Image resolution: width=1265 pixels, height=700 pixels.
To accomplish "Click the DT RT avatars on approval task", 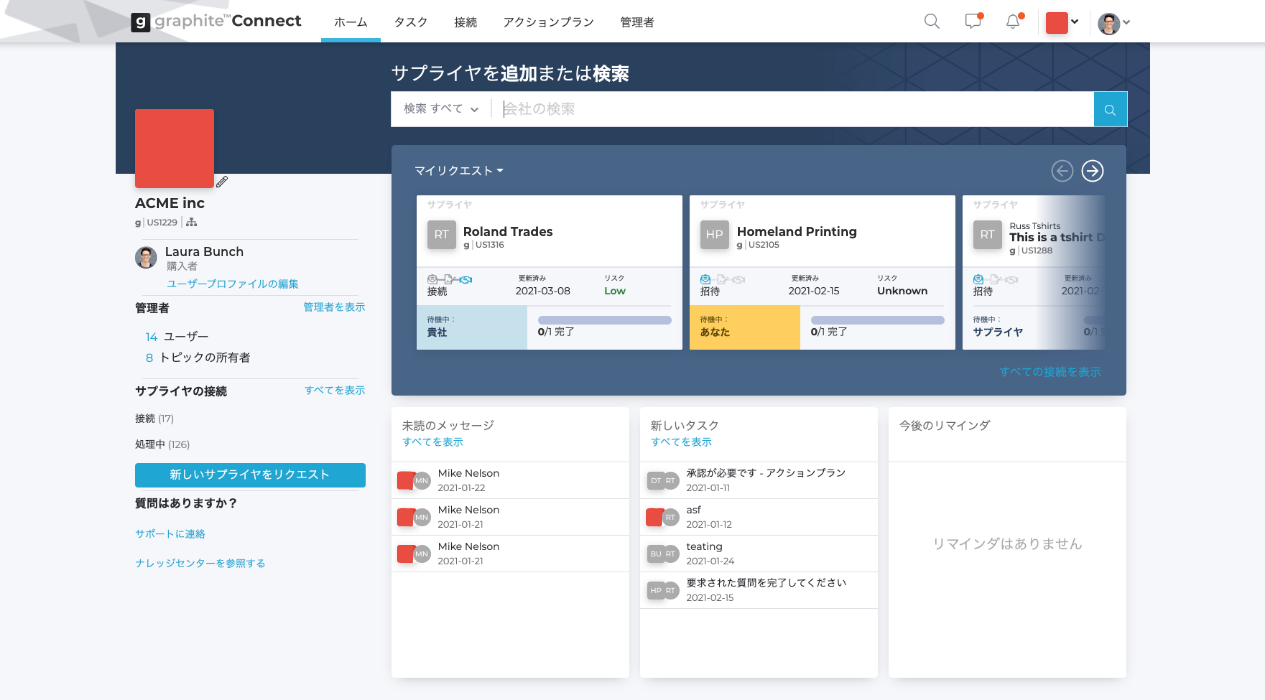I will [663, 480].
